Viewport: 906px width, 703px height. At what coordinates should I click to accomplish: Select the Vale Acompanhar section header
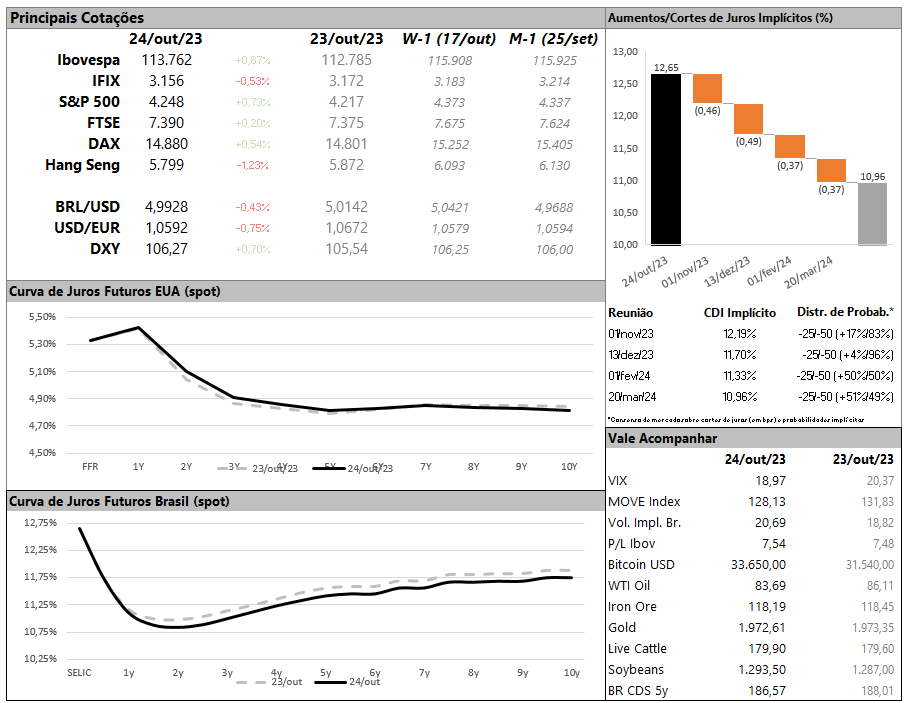tap(660, 438)
